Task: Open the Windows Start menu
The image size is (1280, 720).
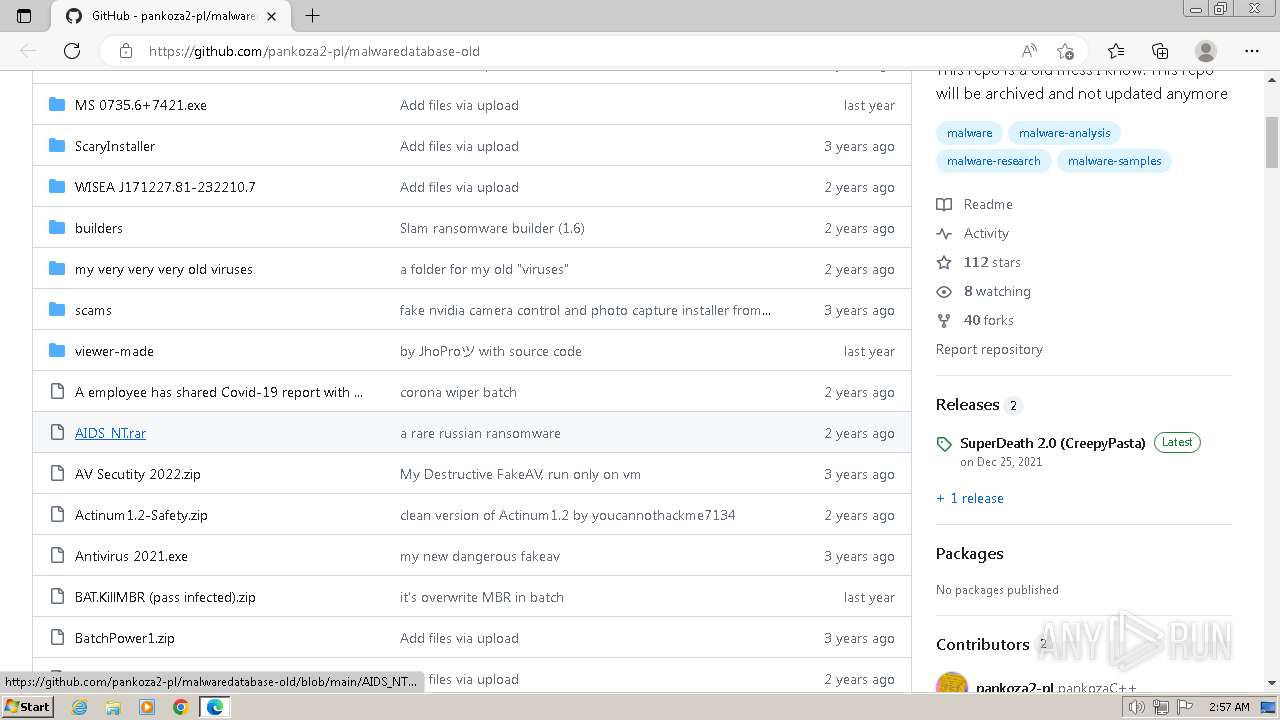Action: (x=27, y=706)
